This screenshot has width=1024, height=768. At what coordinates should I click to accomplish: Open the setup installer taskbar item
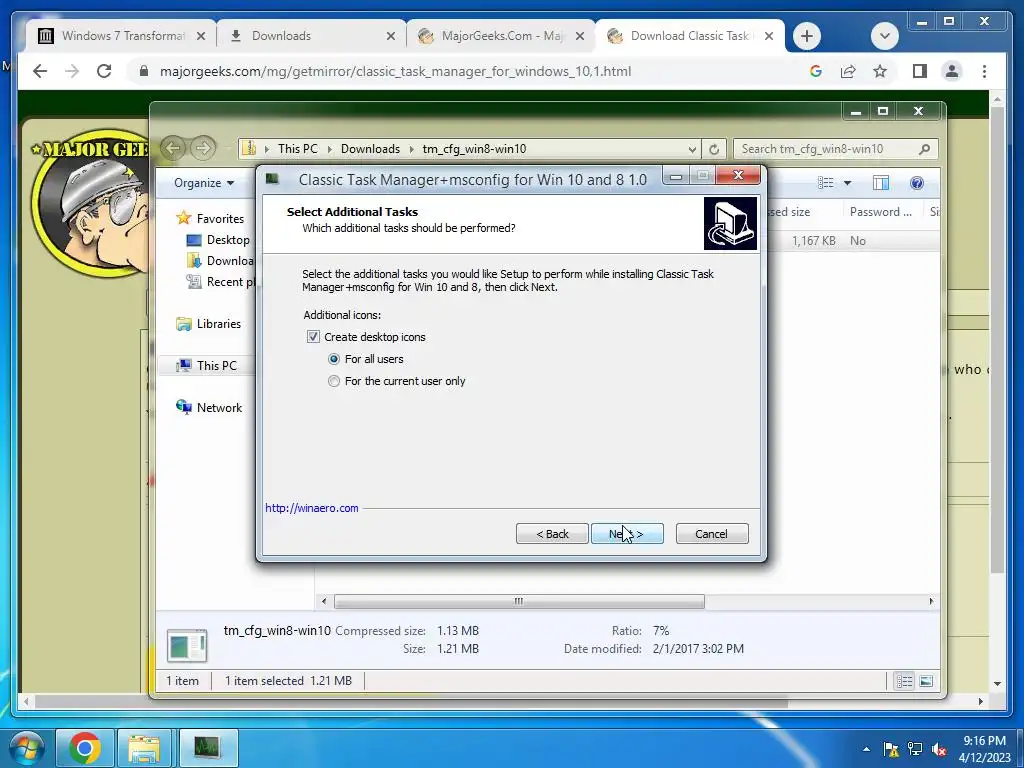point(208,748)
